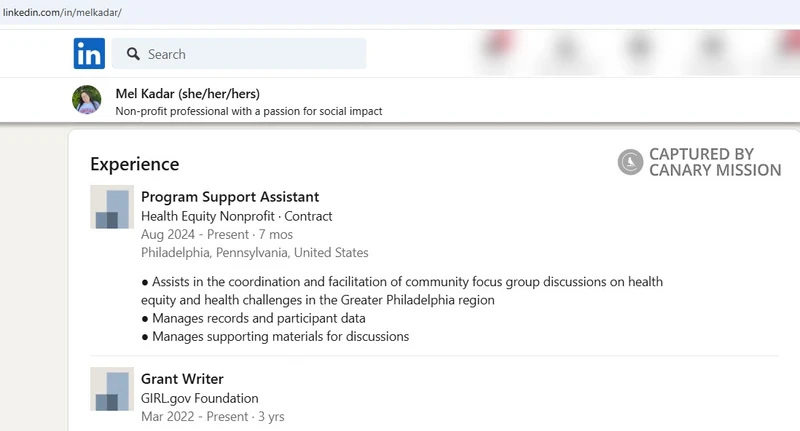
Task: Visit the GIRL.gov Foundation company name
Action: 199,398
